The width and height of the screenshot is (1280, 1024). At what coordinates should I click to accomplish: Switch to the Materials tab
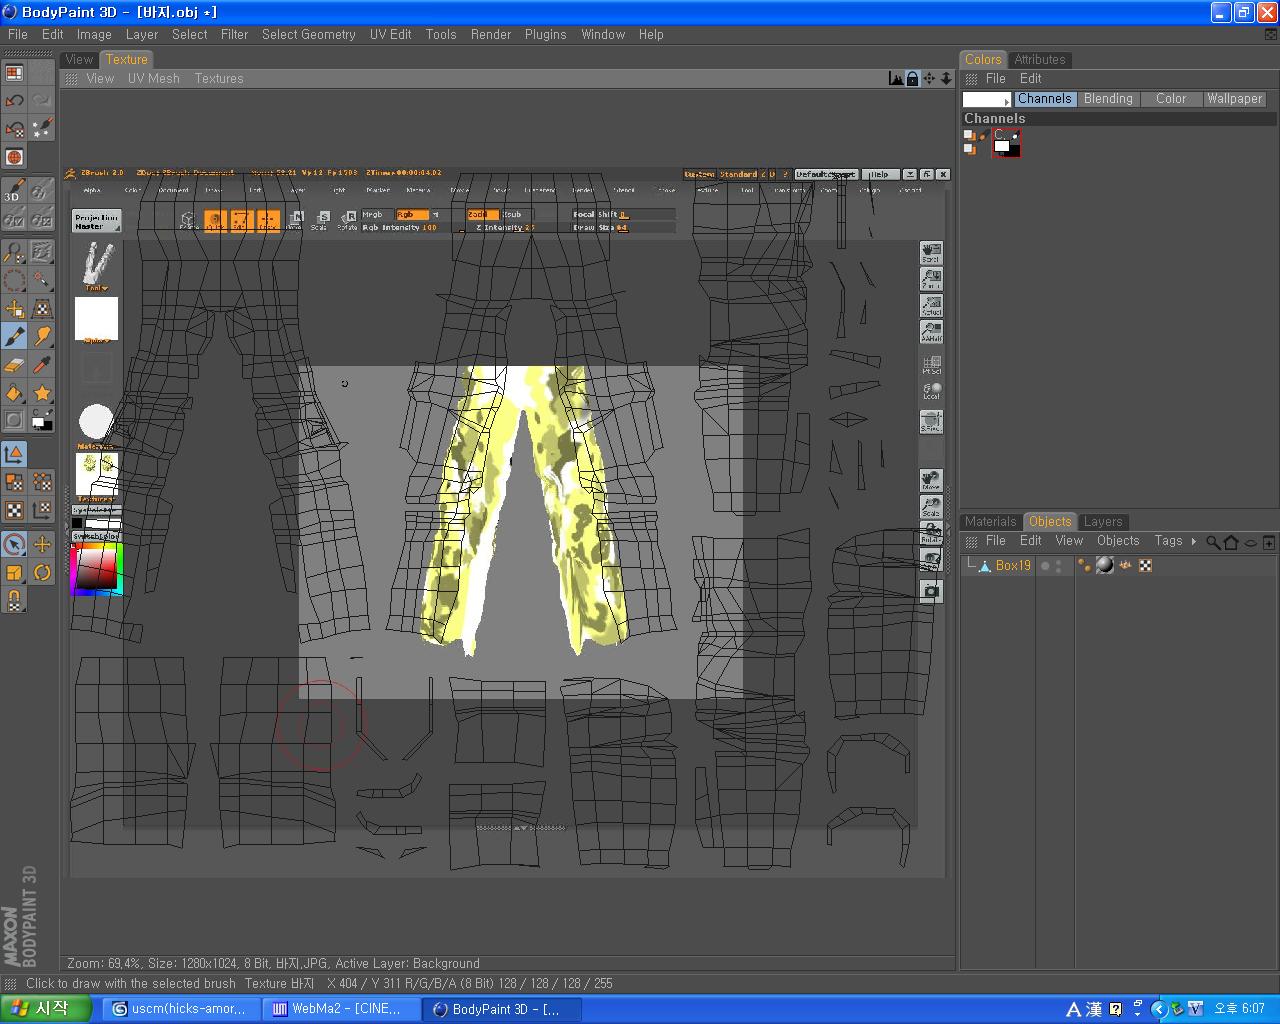990,521
